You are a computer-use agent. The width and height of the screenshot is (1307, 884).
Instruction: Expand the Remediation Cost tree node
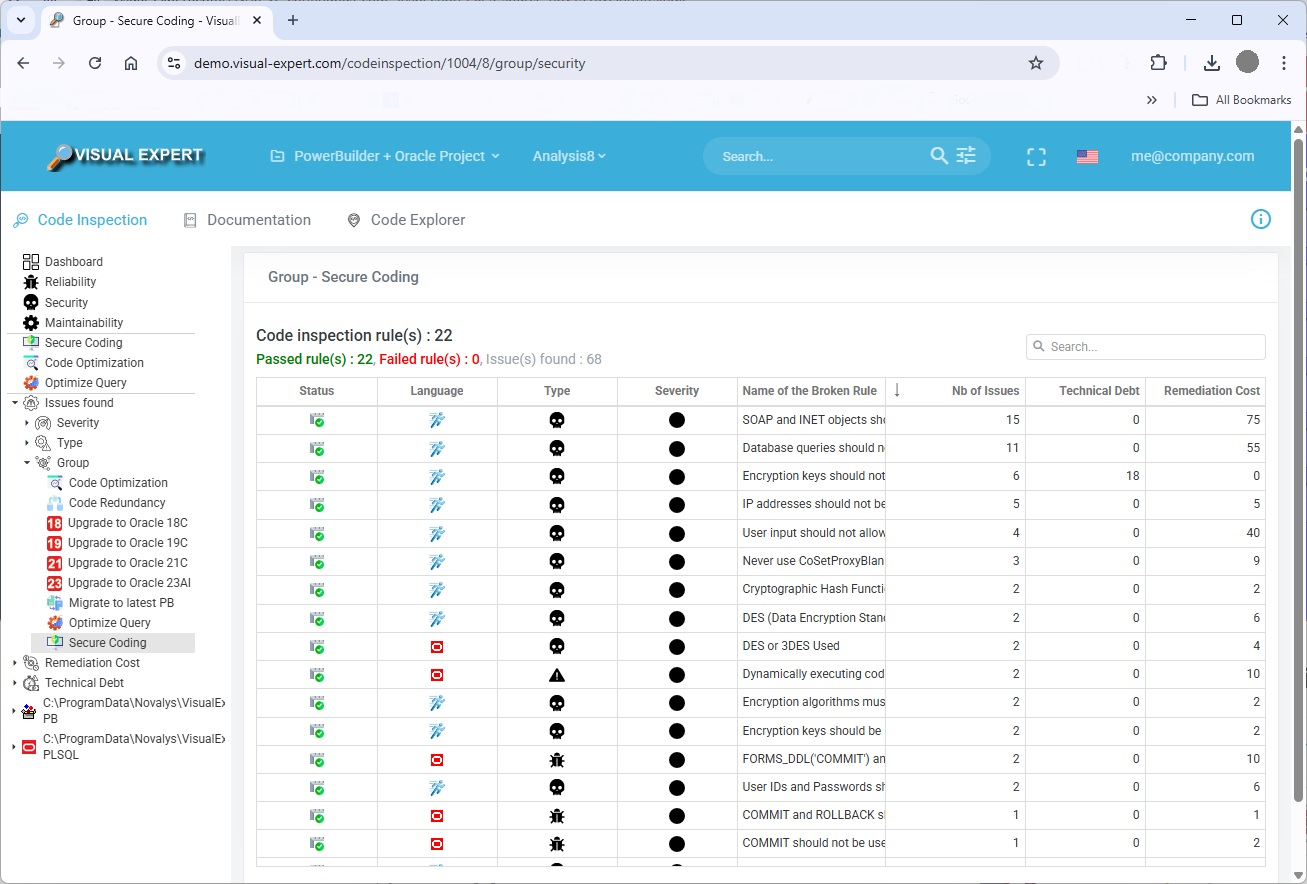coord(15,663)
